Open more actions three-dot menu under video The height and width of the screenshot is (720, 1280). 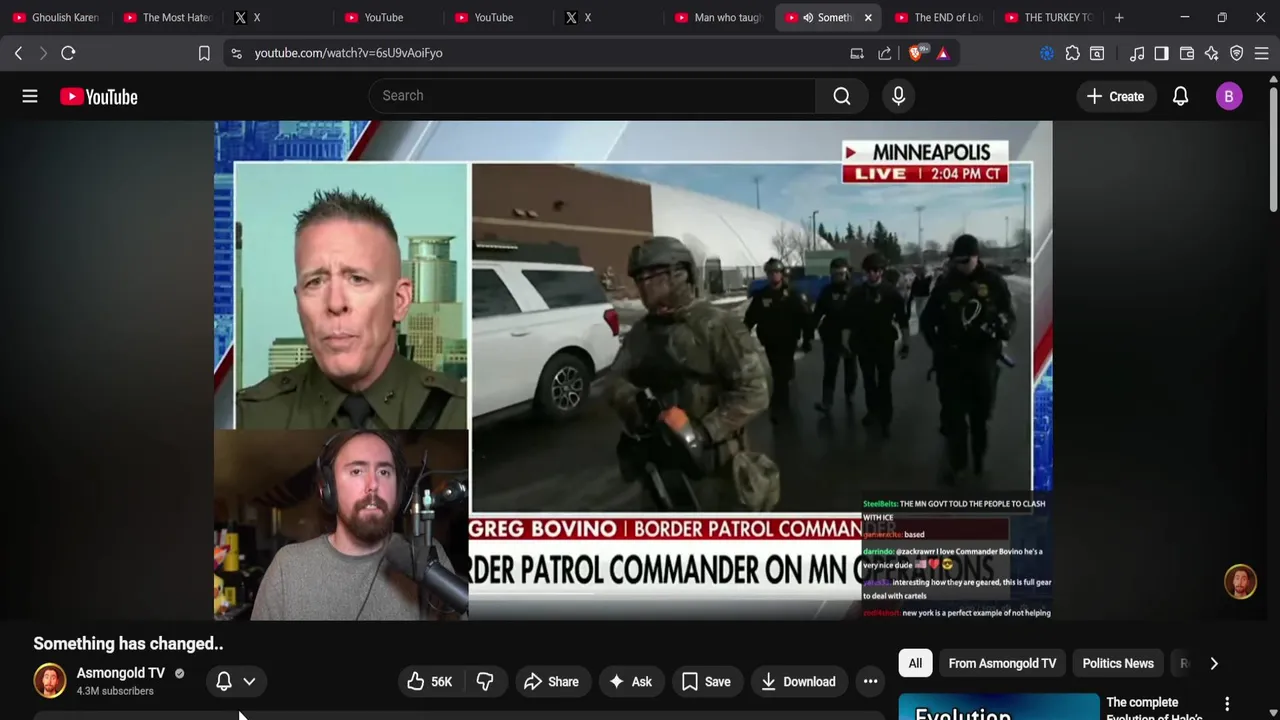(x=871, y=681)
